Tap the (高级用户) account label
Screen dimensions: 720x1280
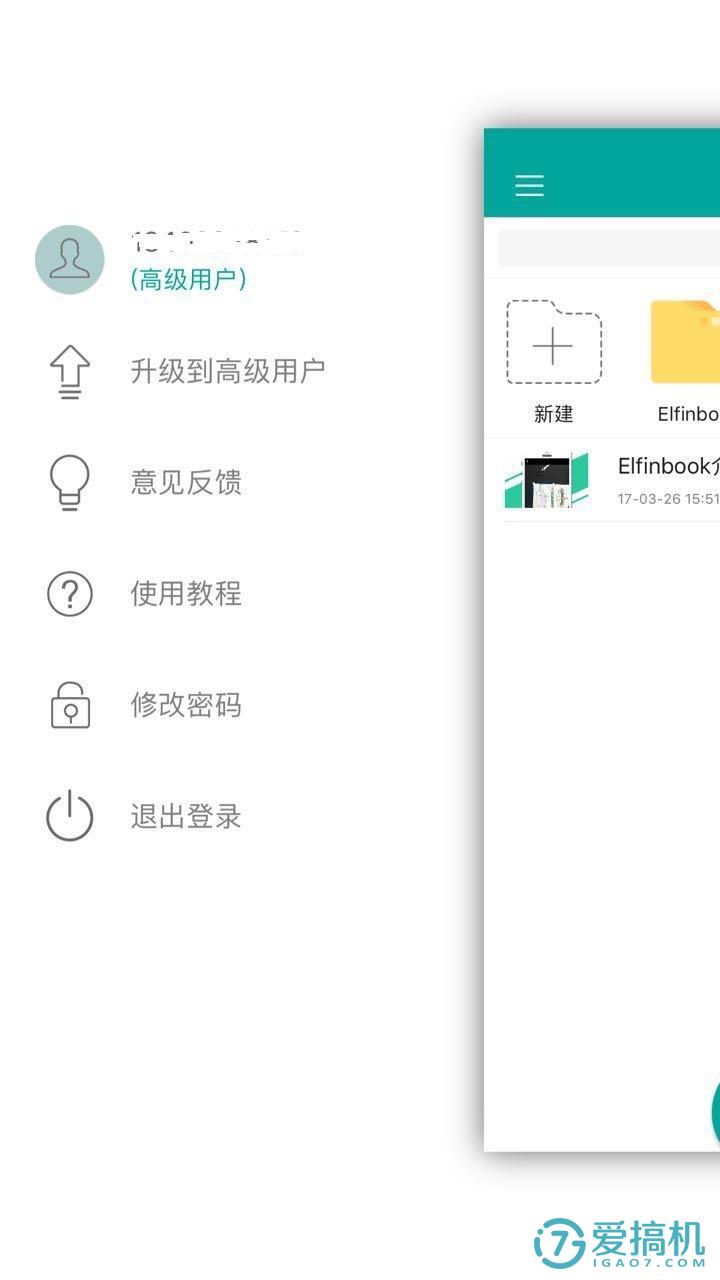pos(188,280)
